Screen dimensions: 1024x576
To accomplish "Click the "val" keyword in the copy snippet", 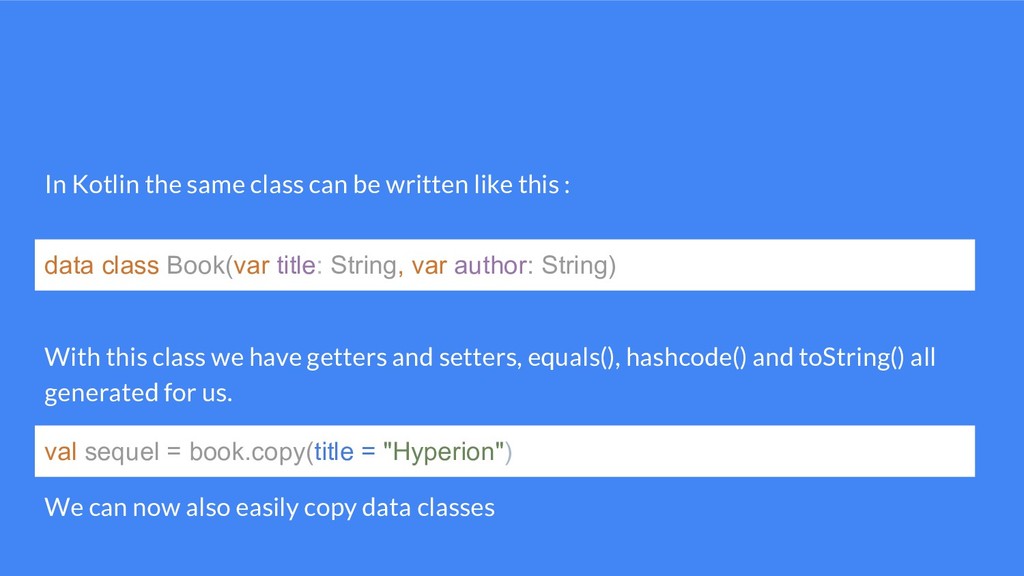I will [61, 451].
